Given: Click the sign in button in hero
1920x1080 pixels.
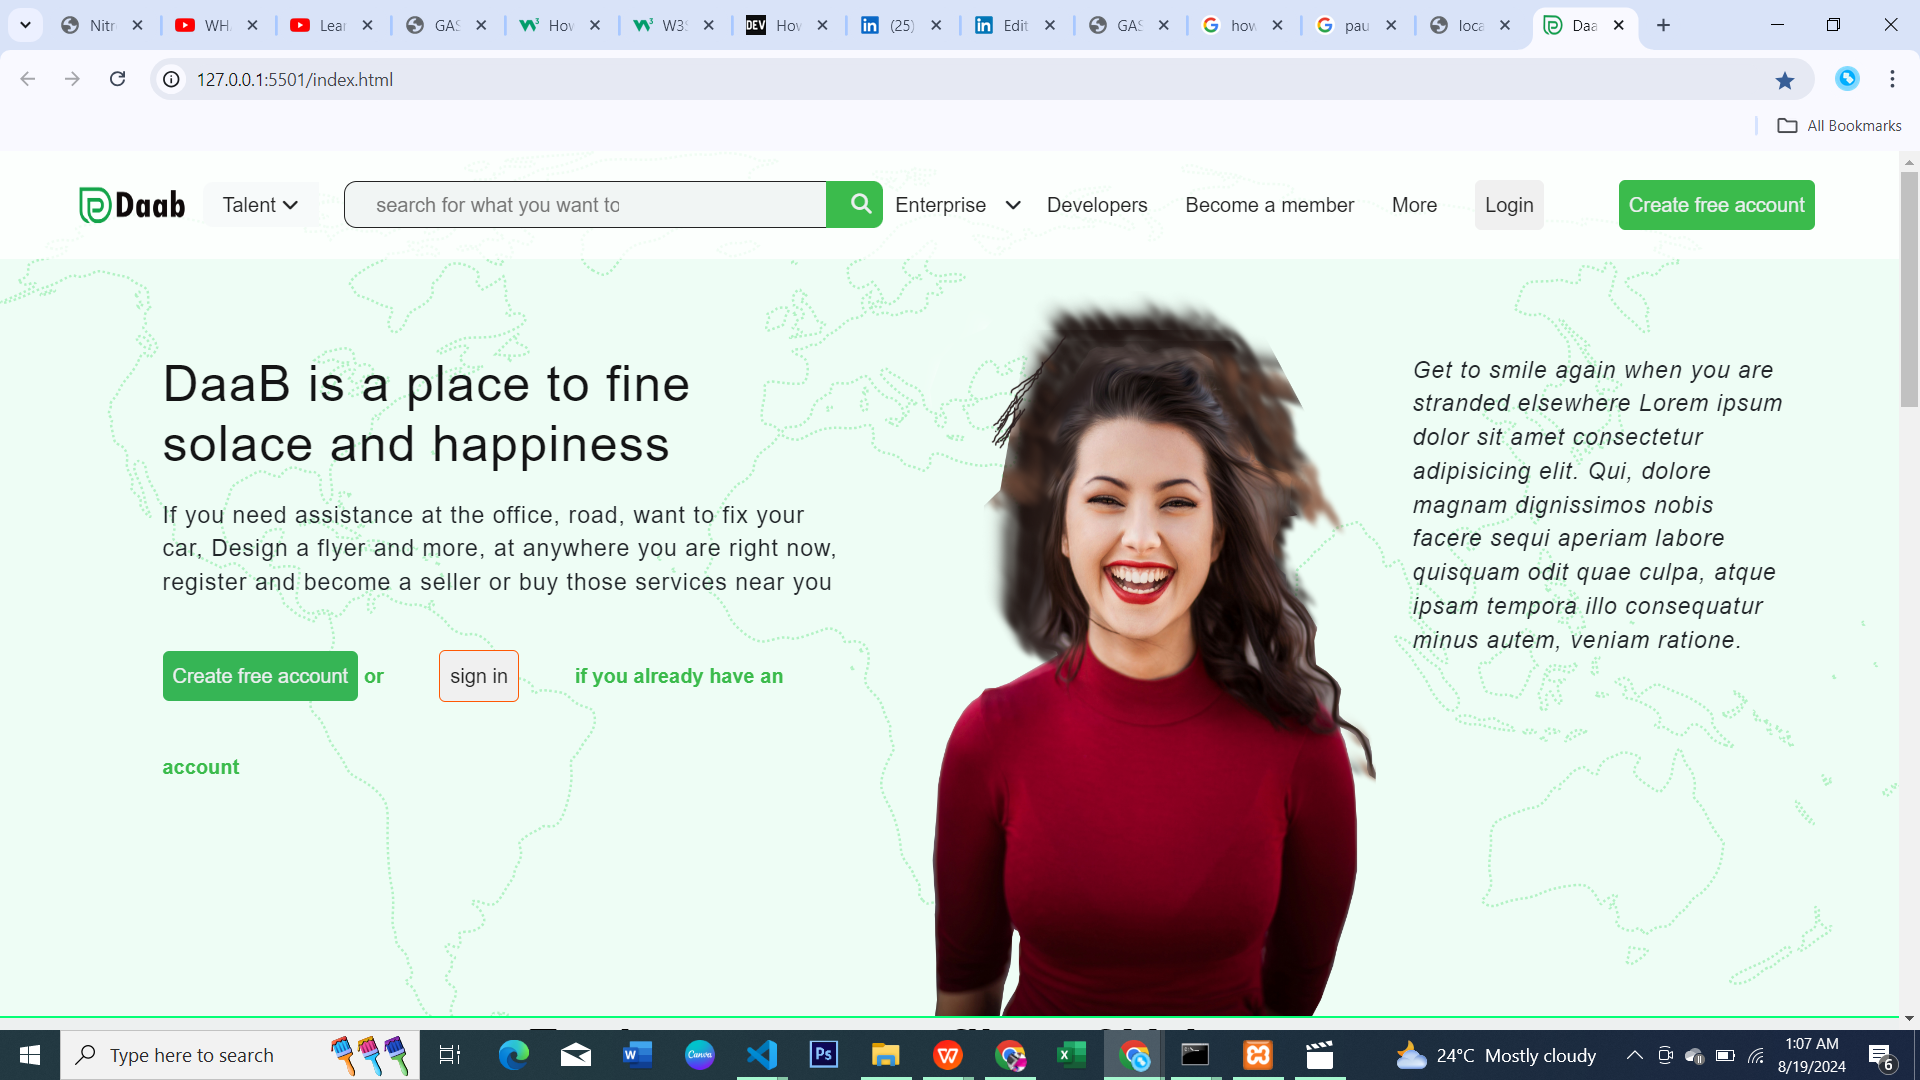Looking at the screenshot, I should click(x=479, y=676).
